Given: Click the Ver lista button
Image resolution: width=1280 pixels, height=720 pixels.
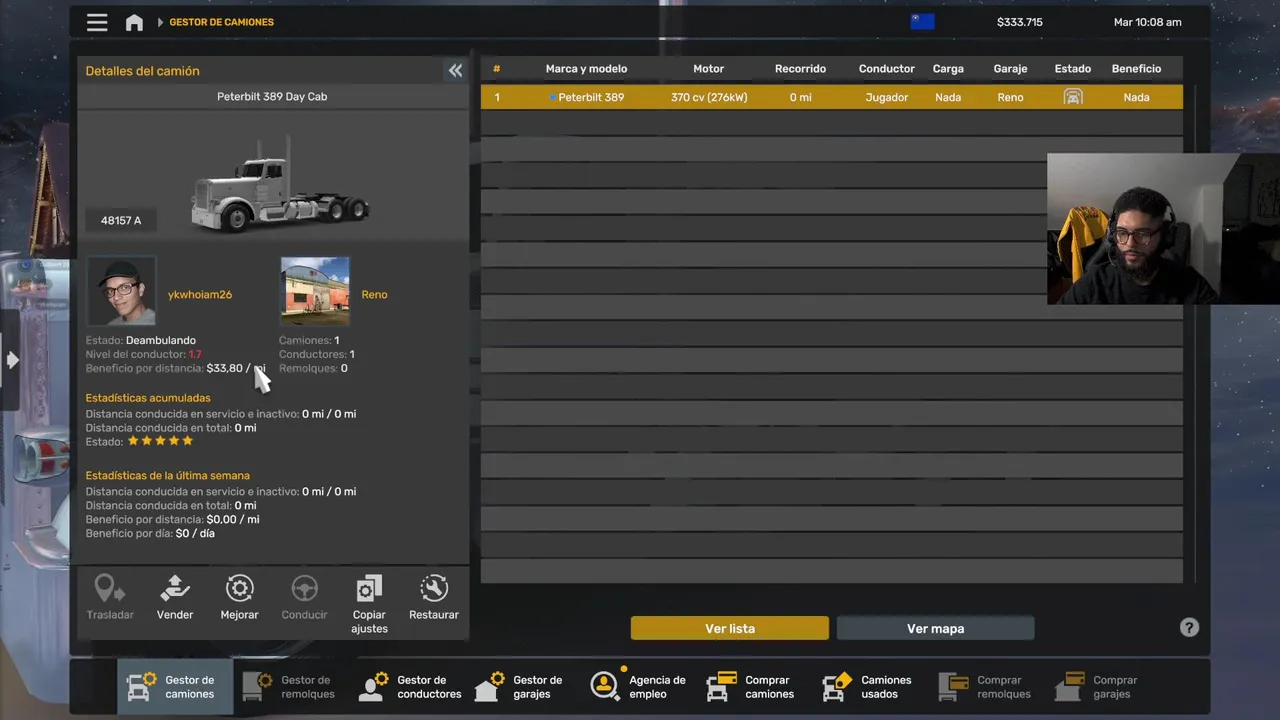Looking at the screenshot, I should [730, 628].
